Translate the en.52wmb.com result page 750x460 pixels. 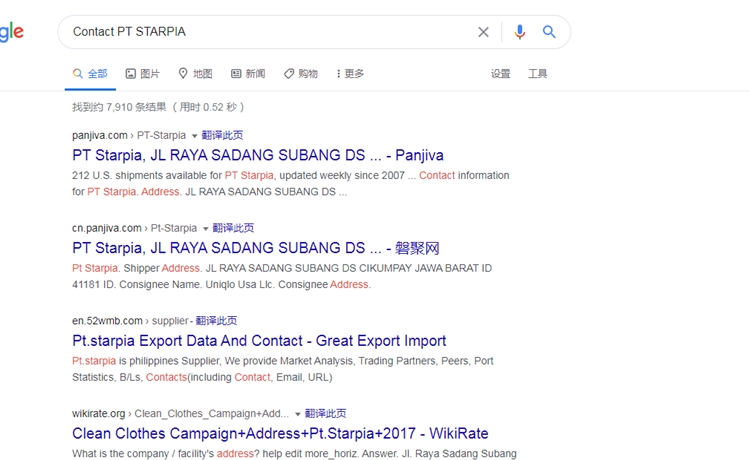[216, 321]
